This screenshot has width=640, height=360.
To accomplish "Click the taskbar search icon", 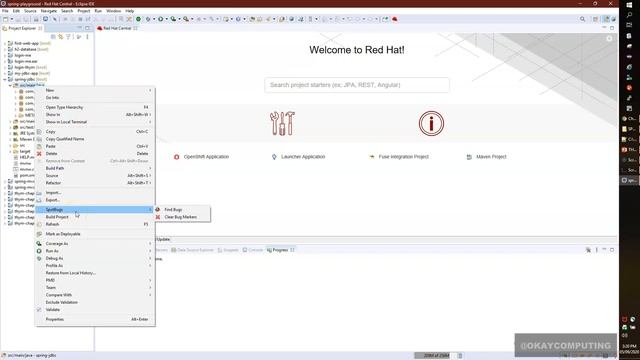I will point(629,15).
